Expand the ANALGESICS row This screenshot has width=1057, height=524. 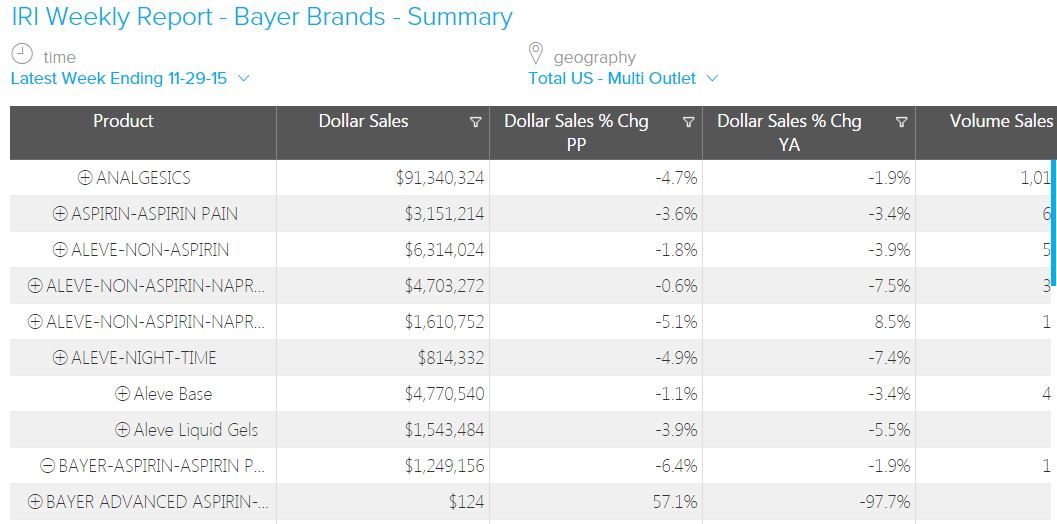coord(85,178)
